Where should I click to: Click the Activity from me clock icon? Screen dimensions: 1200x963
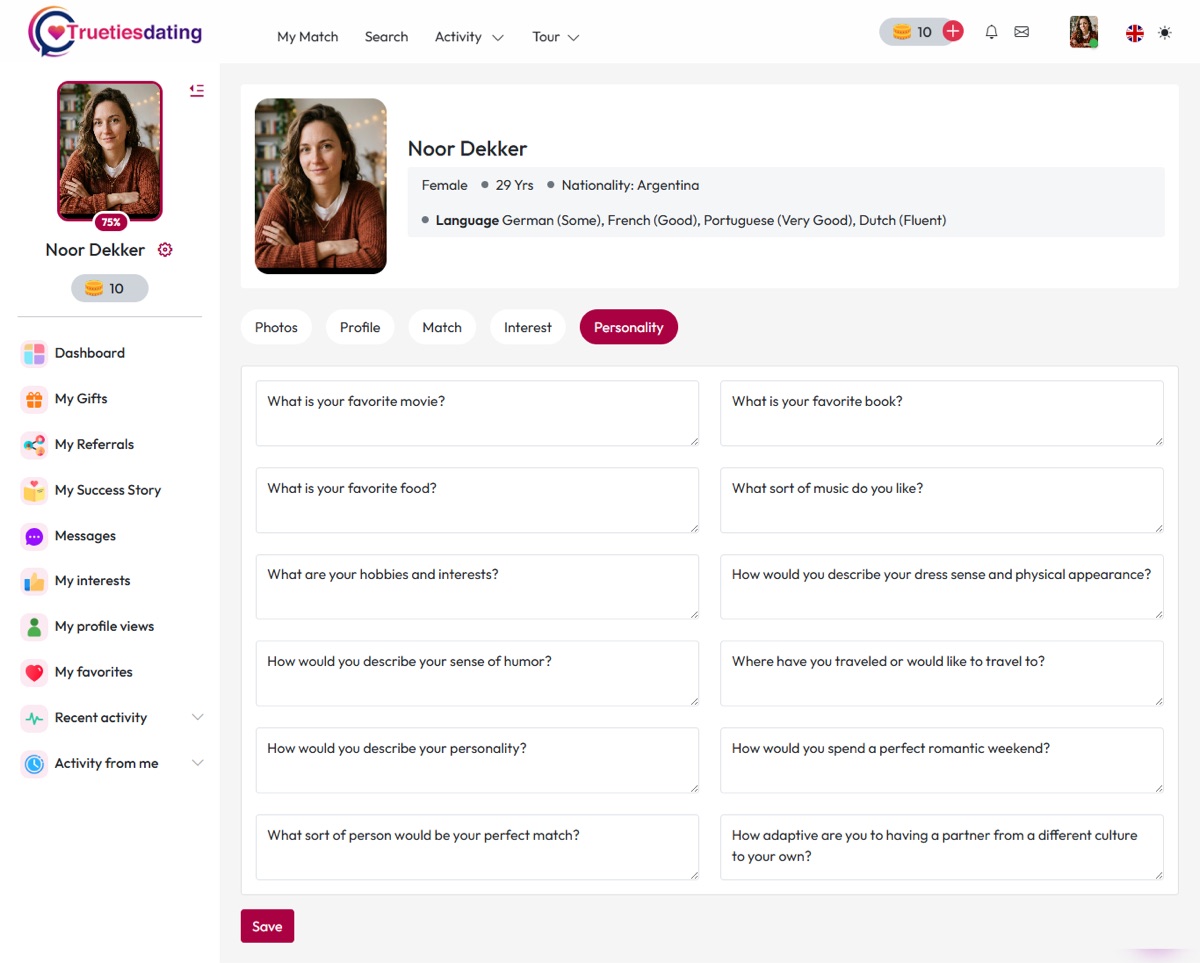[x=34, y=764]
